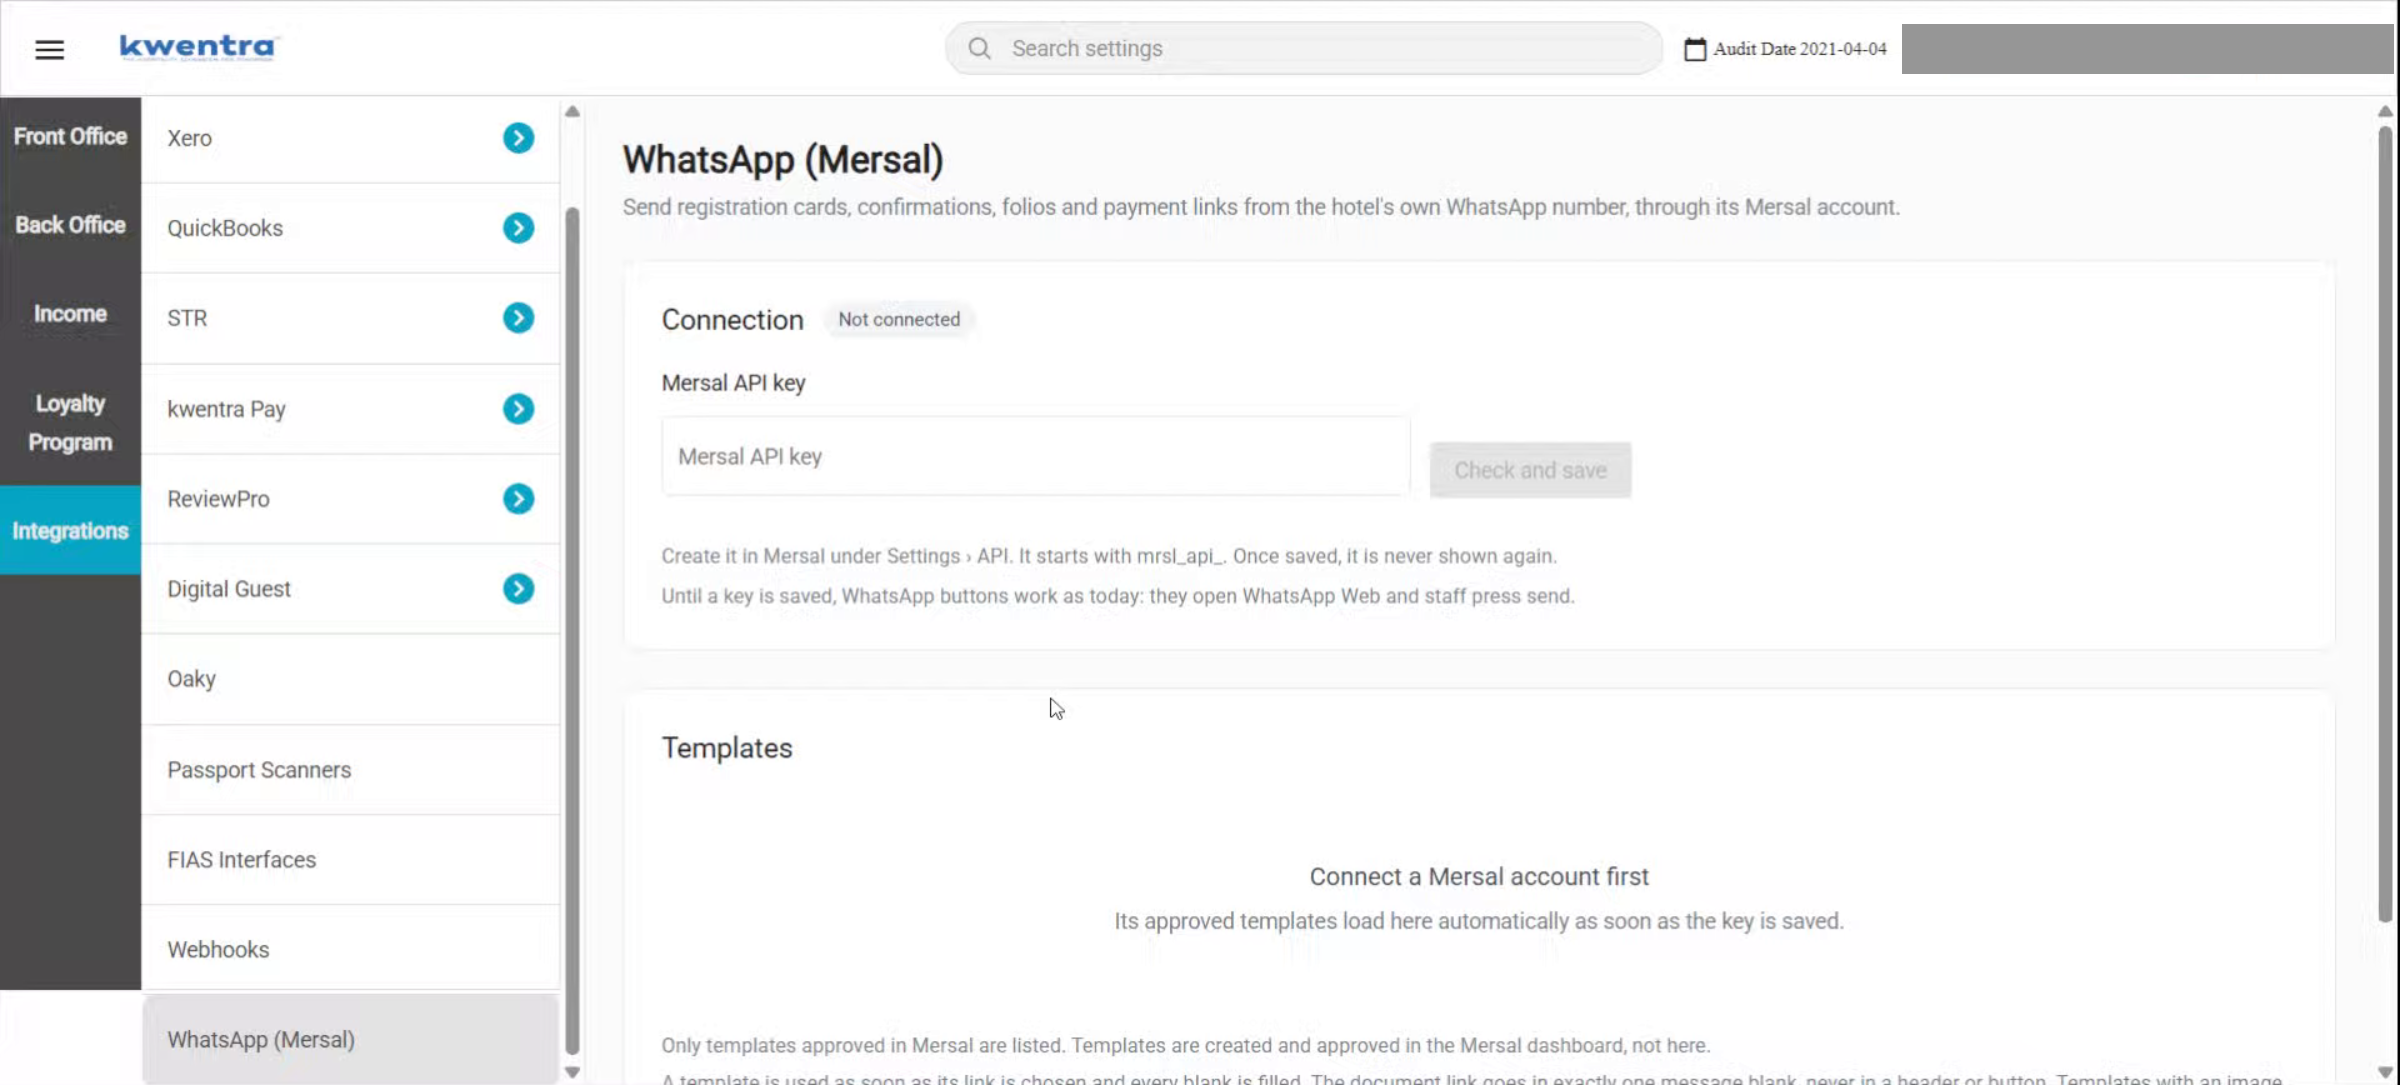Screen dimensions: 2400x1085
Task: Click the Templates section heading
Action: tap(727, 748)
